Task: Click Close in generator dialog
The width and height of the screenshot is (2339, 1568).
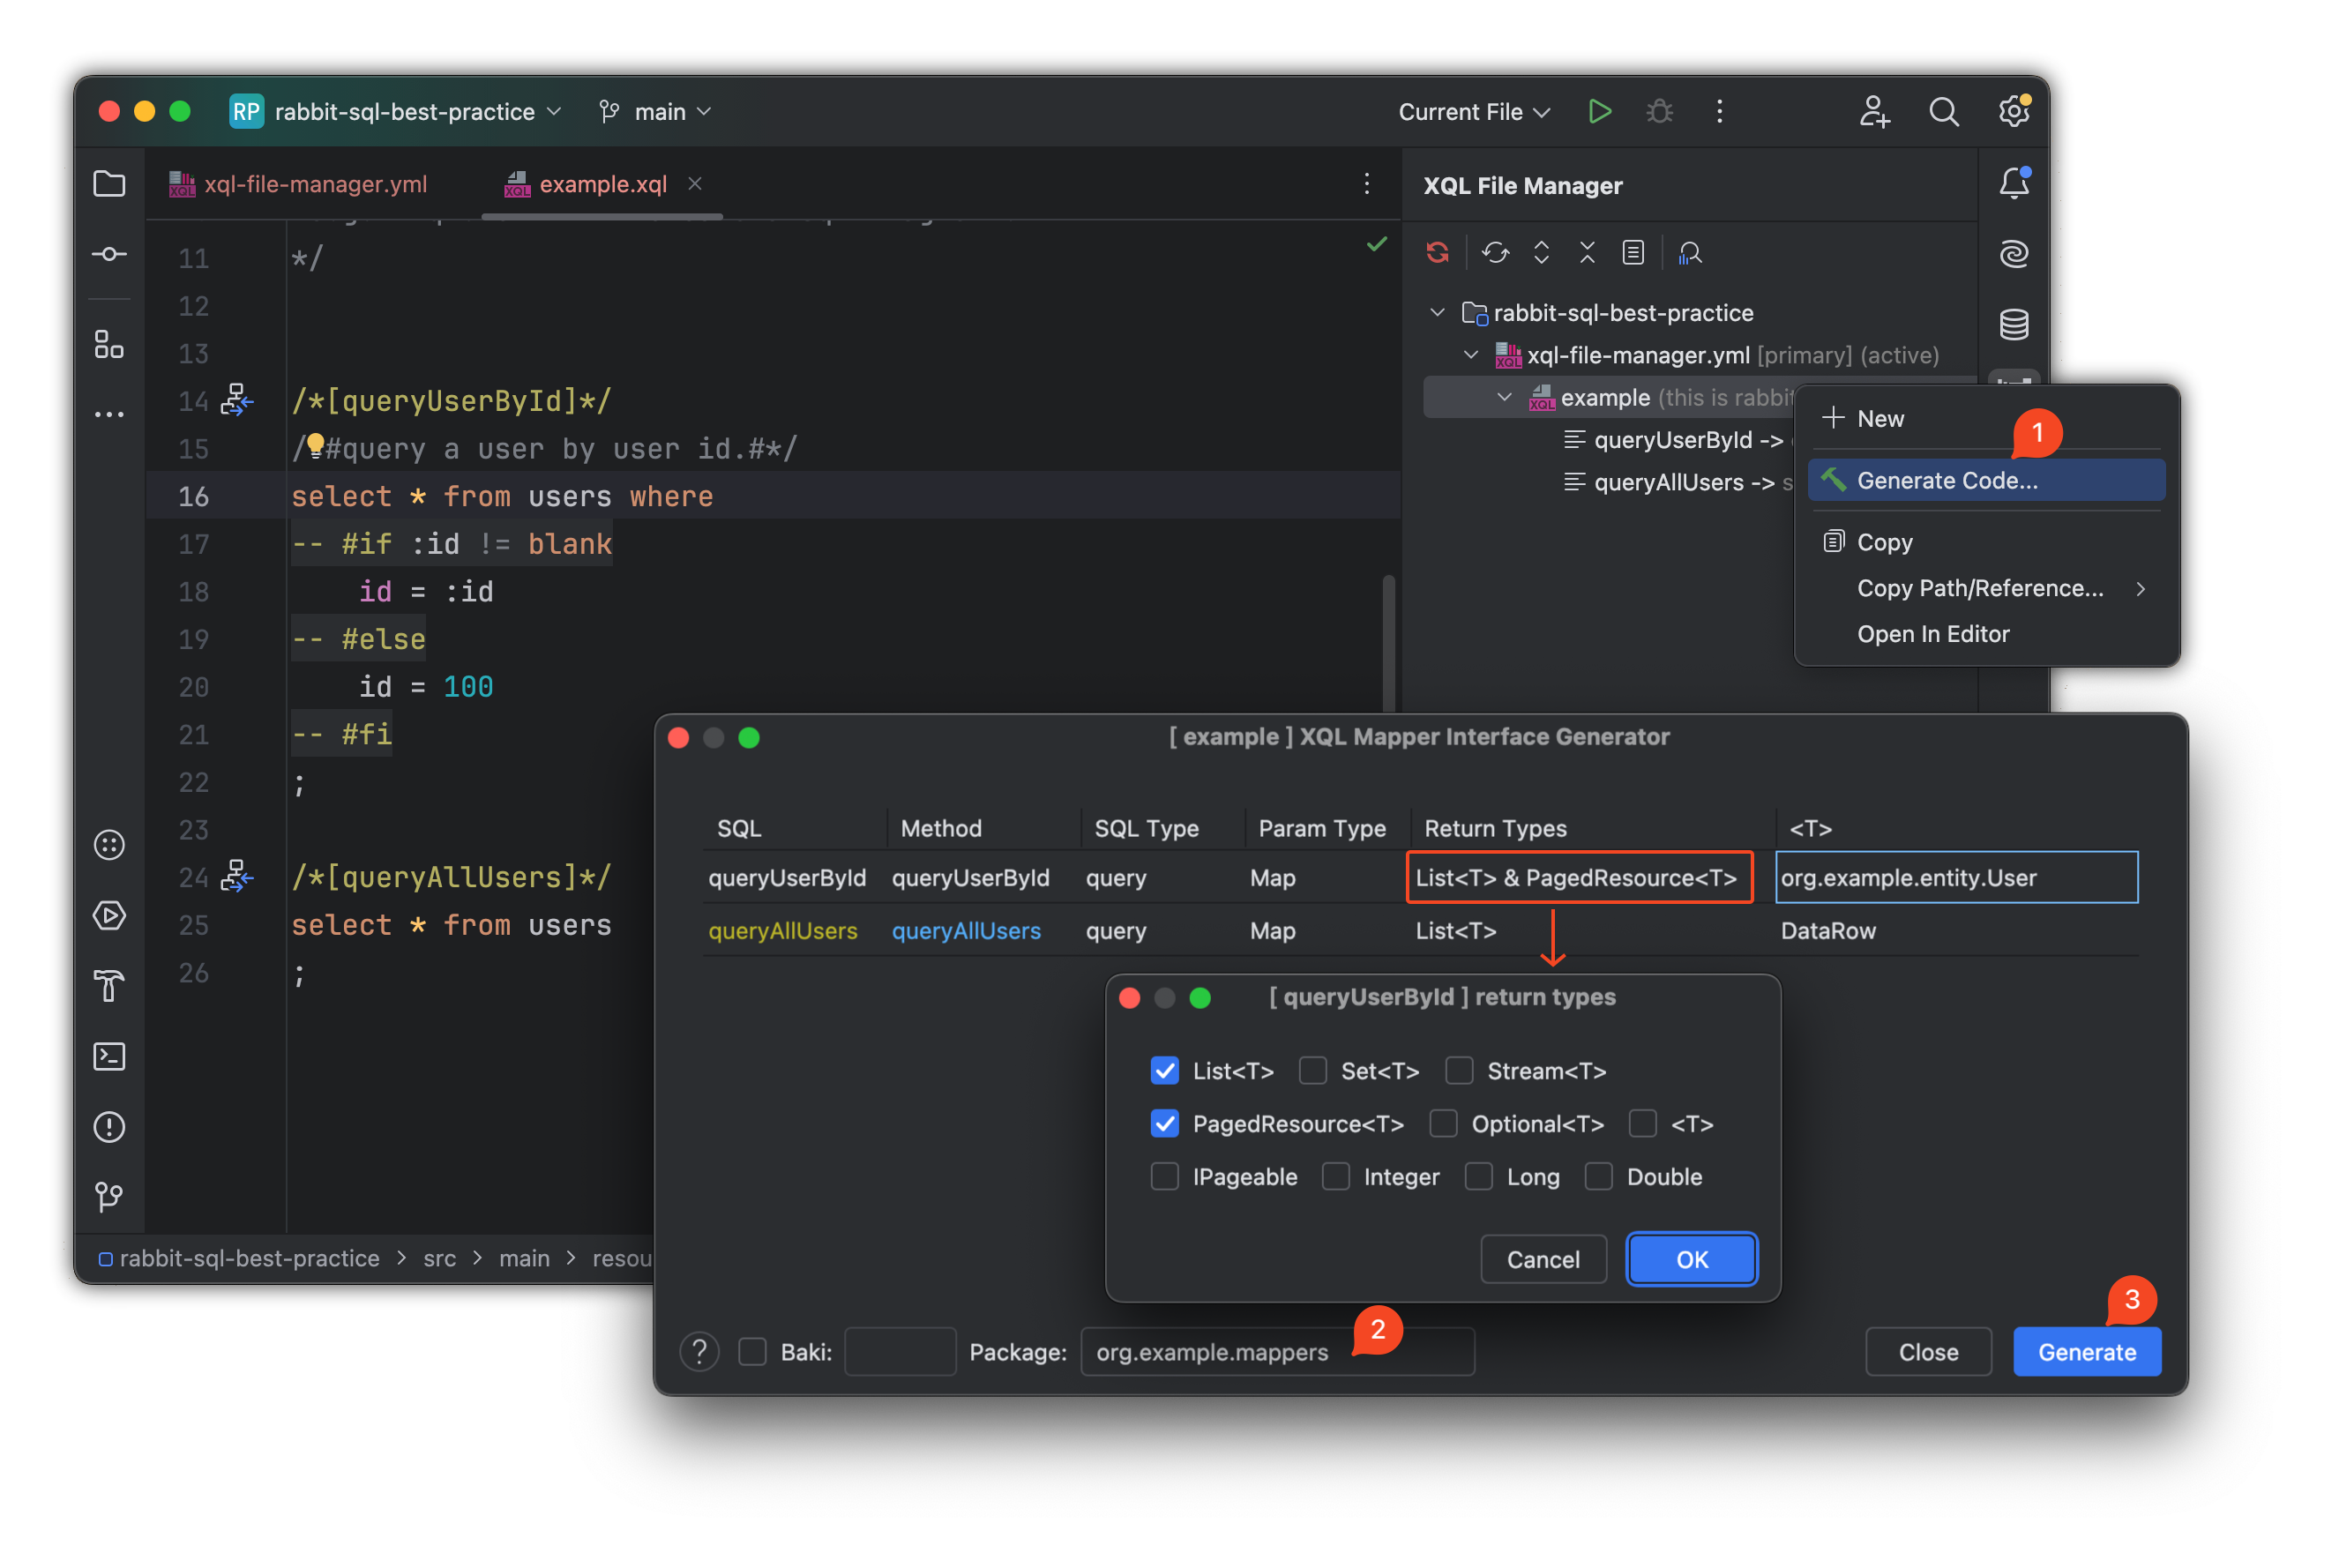Action: [x=1928, y=1352]
